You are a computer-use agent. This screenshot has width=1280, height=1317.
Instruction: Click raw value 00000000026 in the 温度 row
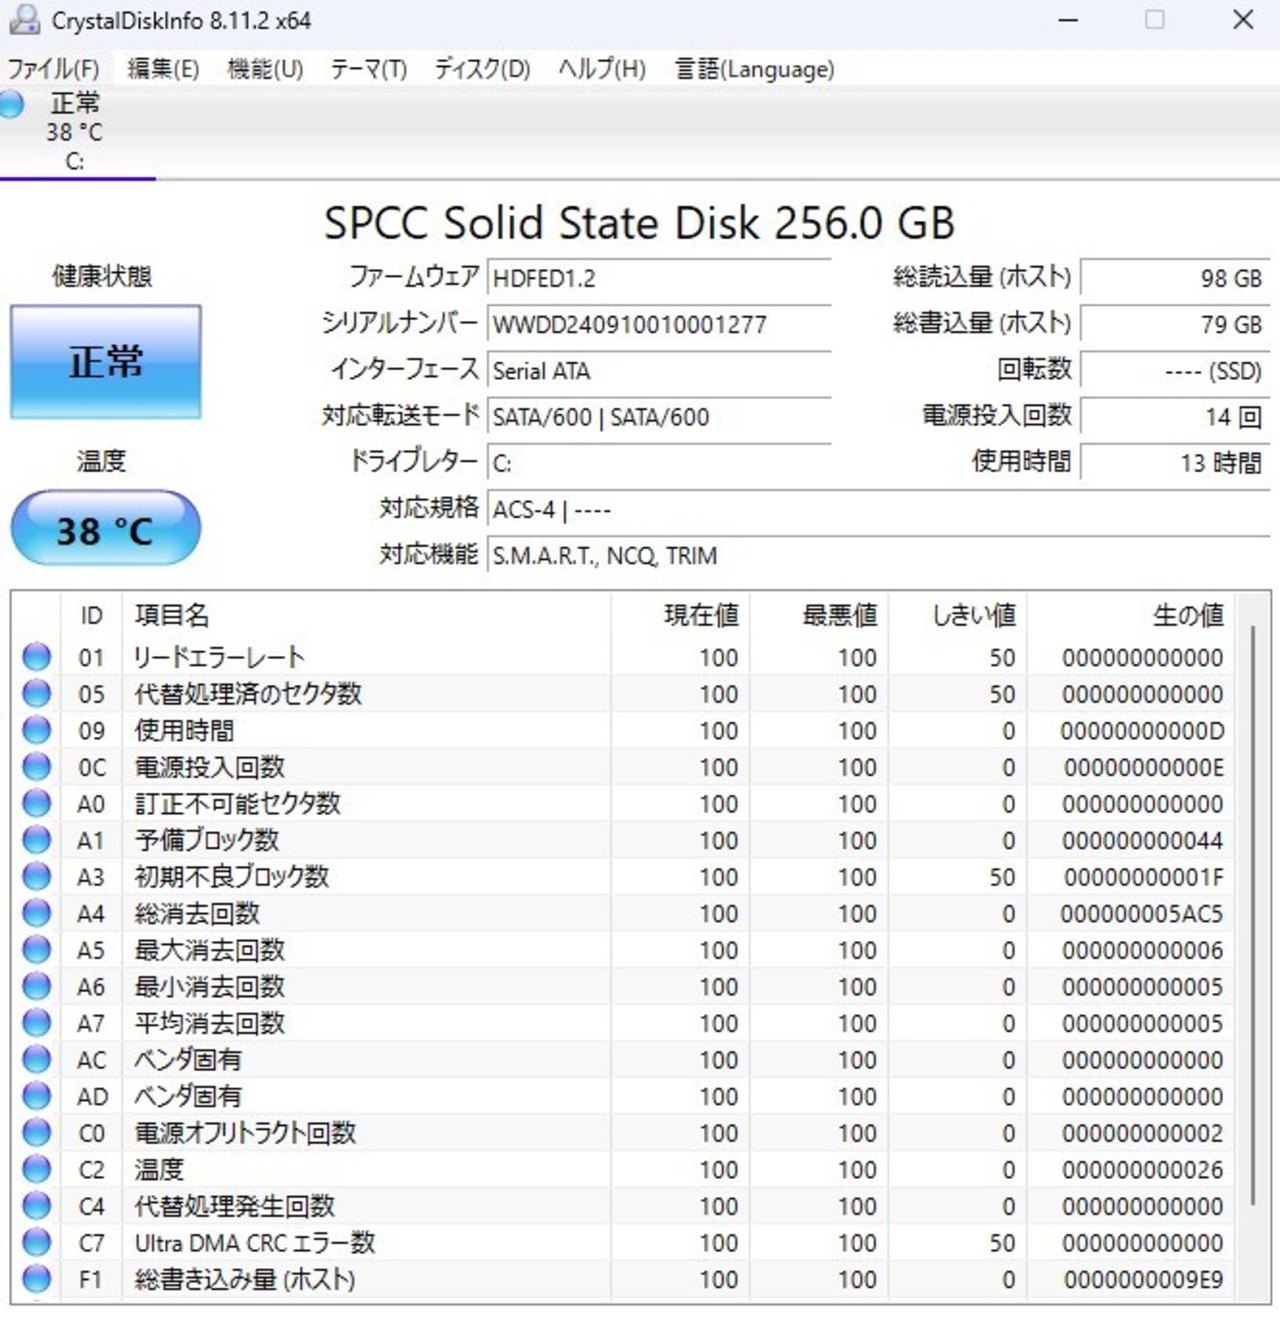1142,1170
